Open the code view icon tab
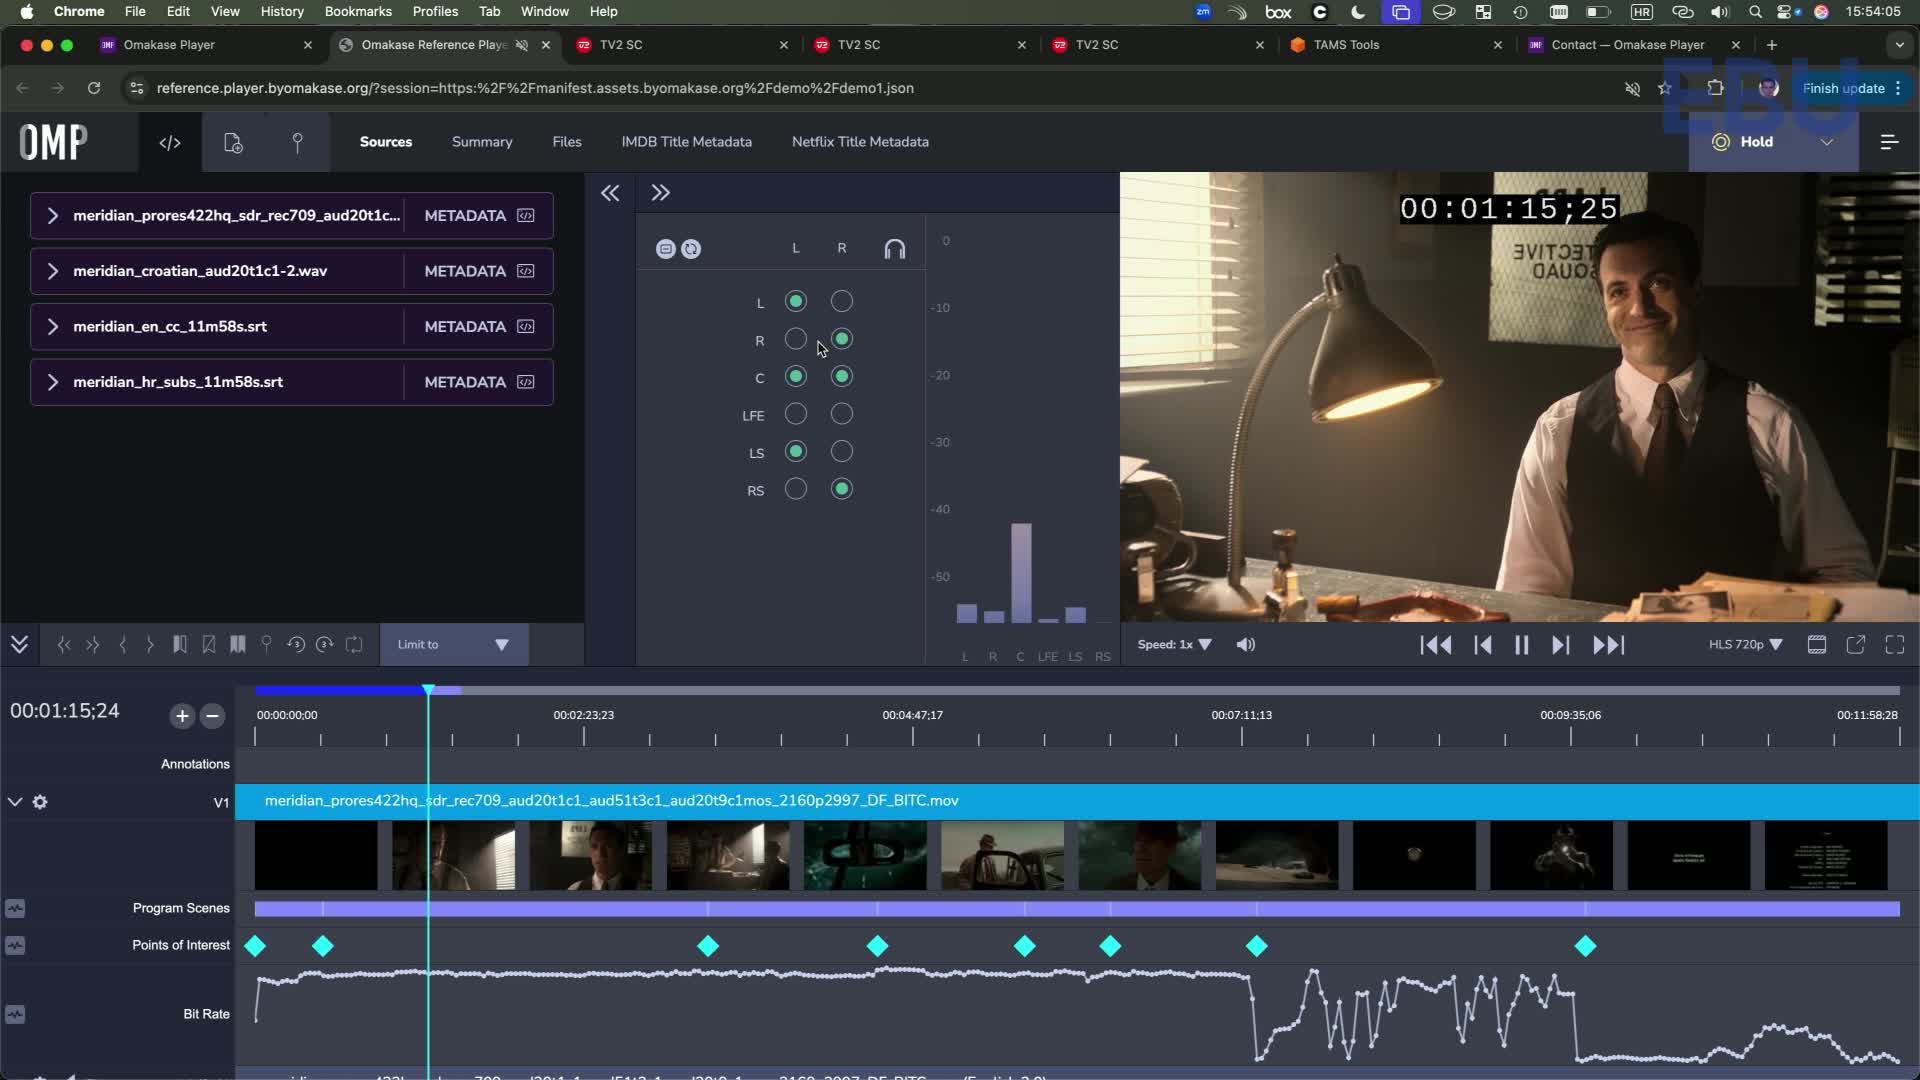The width and height of the screenshot is (1920, 1080). tap(170, 142)
